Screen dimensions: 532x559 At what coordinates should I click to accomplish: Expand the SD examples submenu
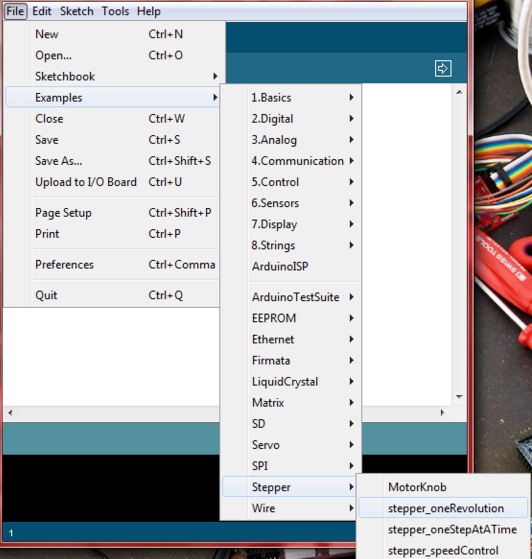[291, 424]
